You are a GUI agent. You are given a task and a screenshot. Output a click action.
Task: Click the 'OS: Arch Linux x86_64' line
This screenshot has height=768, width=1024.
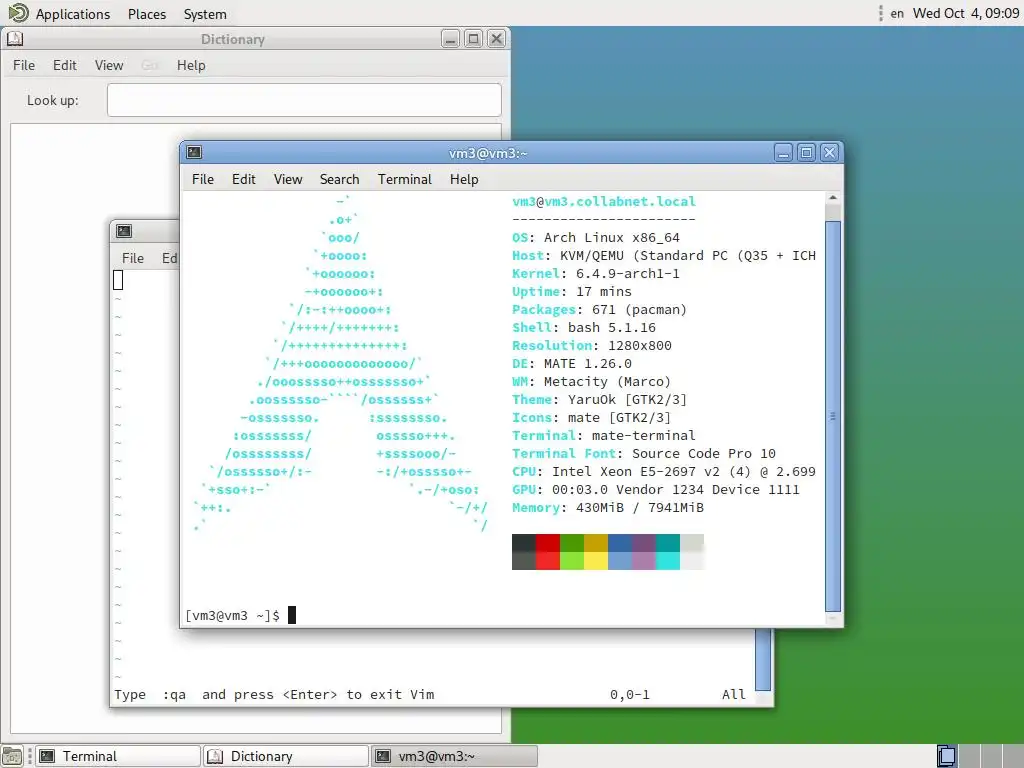[596, 238]
